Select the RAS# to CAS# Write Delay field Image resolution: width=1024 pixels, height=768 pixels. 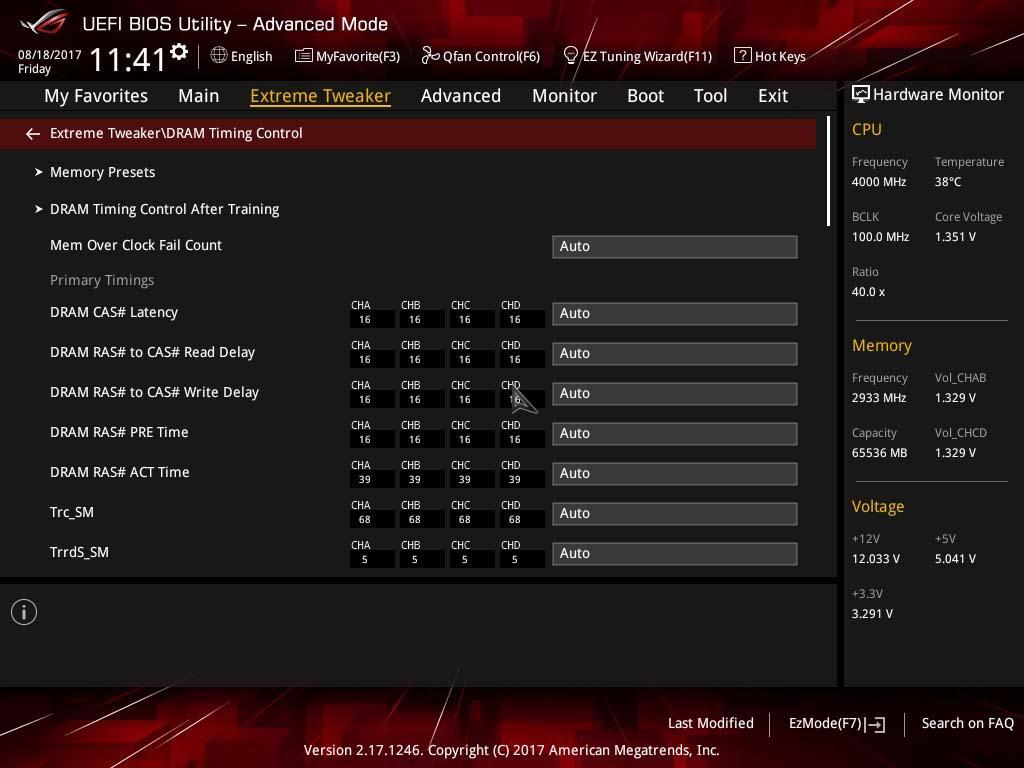tap(675, 394)
